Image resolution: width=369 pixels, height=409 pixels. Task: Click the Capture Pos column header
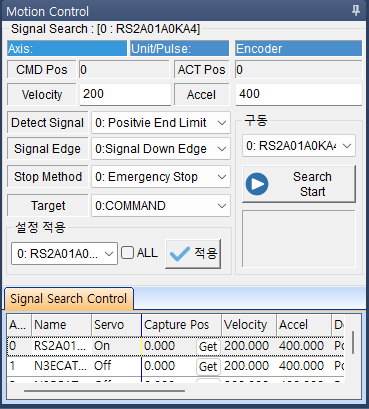coord(181,325)
